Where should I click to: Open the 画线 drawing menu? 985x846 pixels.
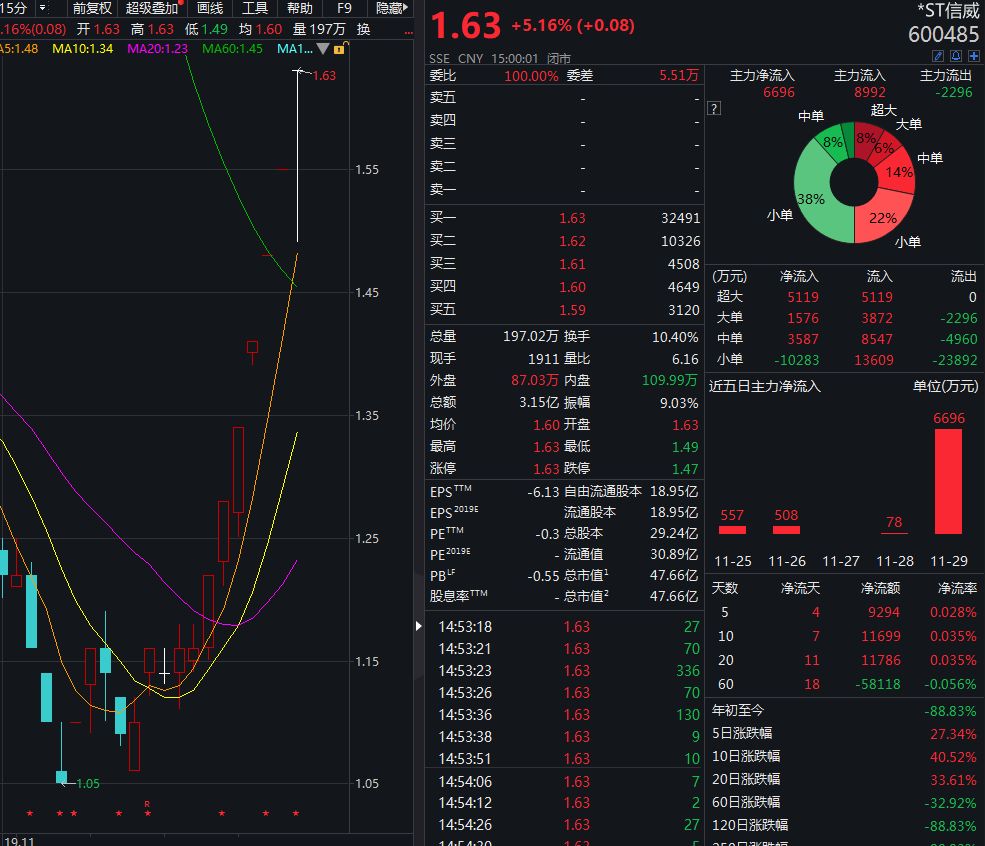pyautogui.click(x=210, y=8)
